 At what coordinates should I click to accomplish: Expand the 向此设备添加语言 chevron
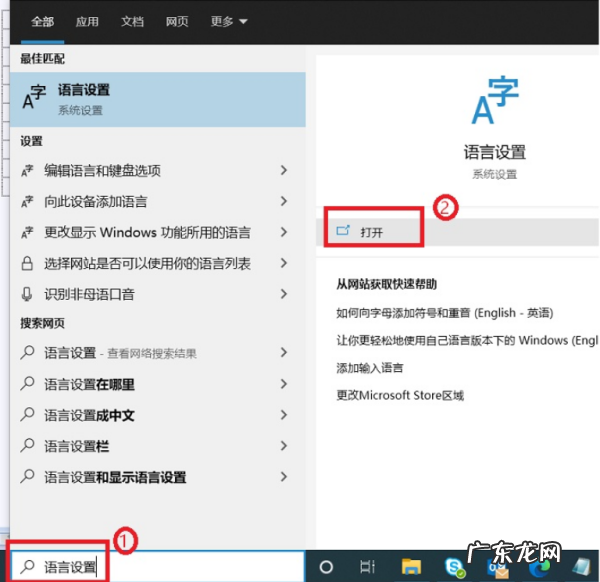coord(285,202)
